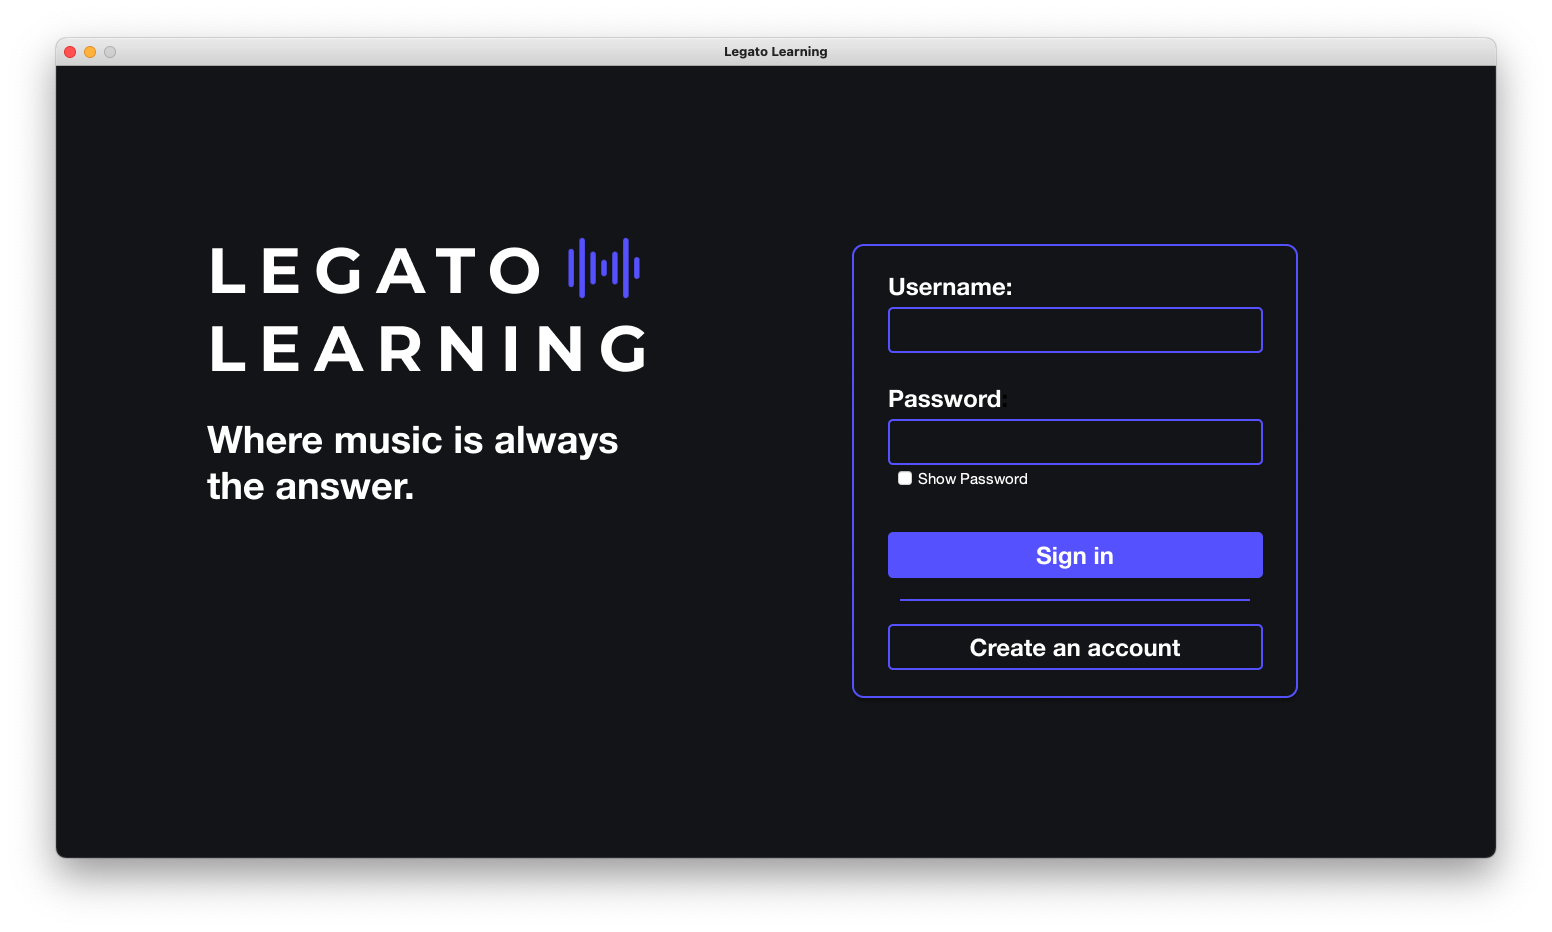Click inside the Username input field

[x=1074, y=329]
